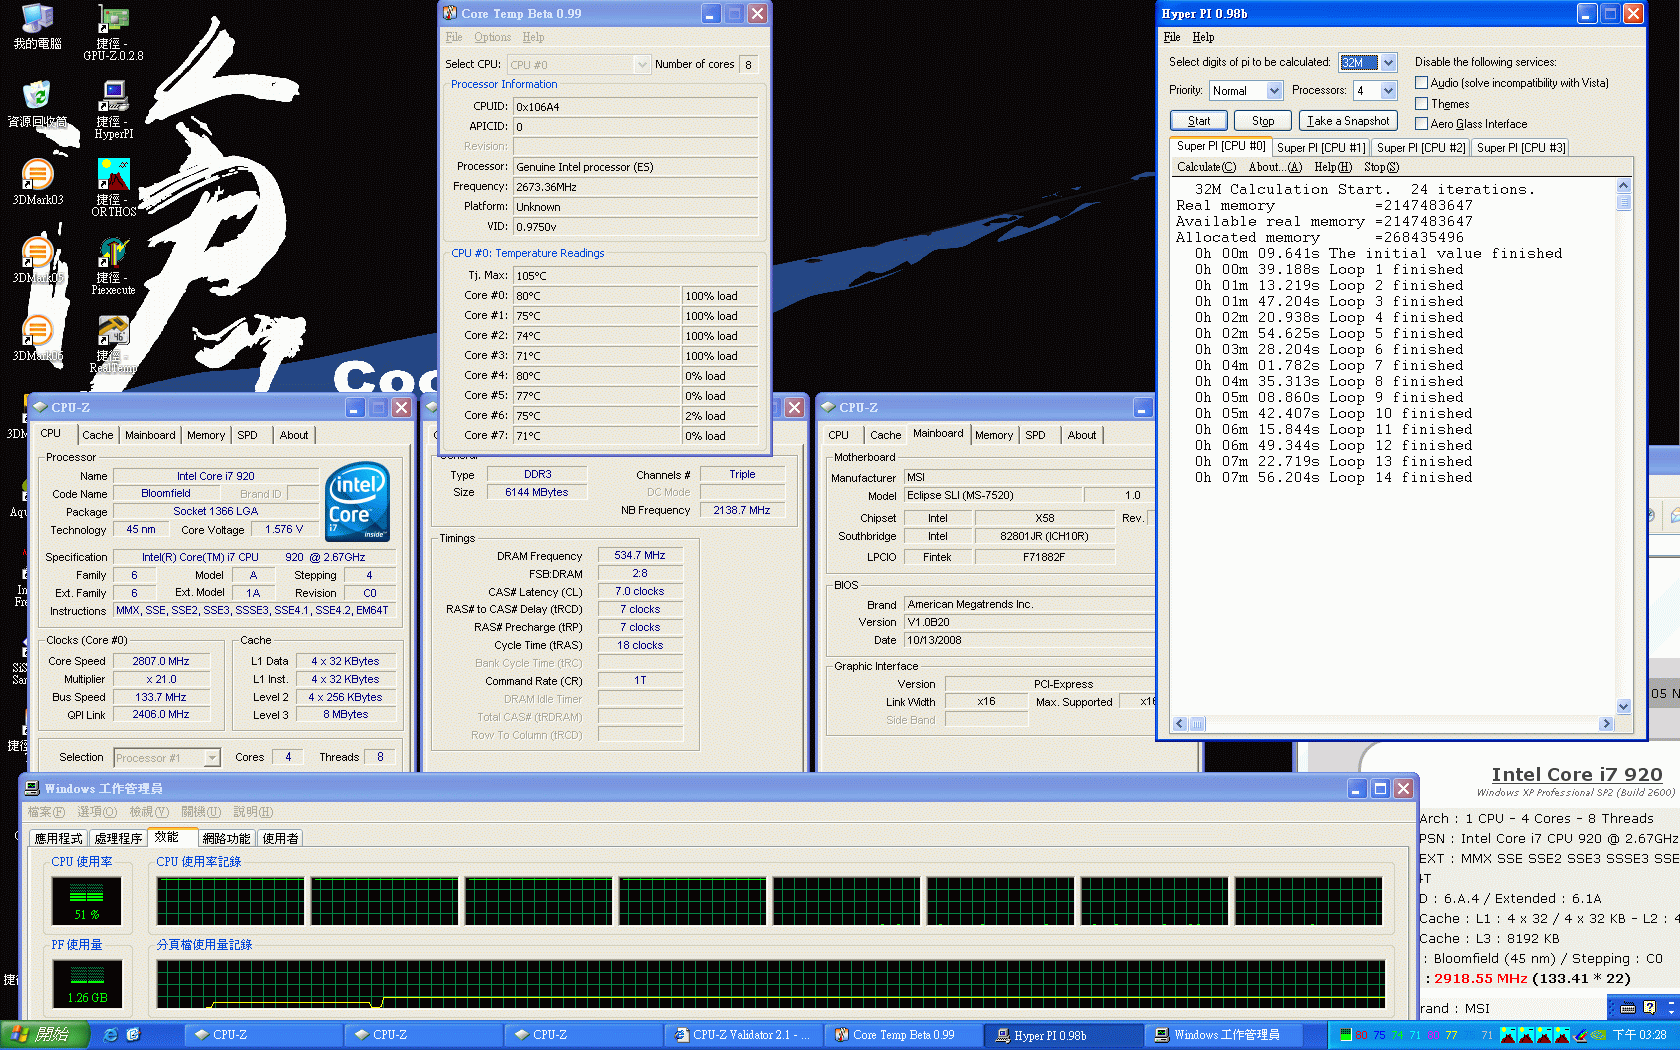Switch to the Networking tab in Task Manager
This screenshot has width=1680, height=1050.
pyautogui.click(x=226, y=839)
